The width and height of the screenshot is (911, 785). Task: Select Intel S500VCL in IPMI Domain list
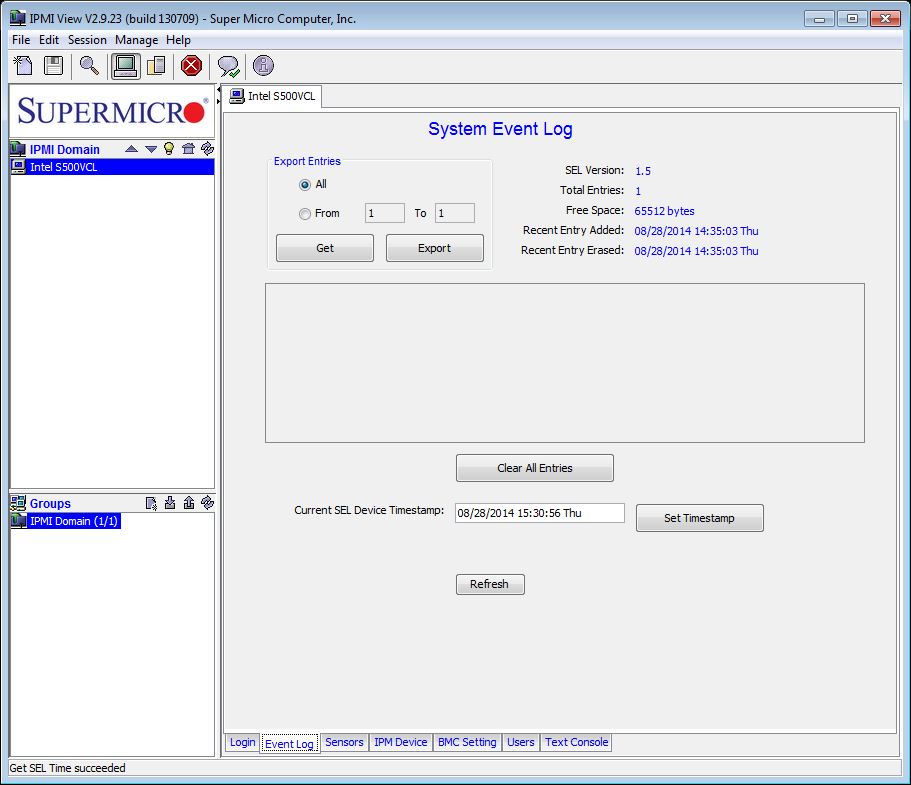click(112, 167)
